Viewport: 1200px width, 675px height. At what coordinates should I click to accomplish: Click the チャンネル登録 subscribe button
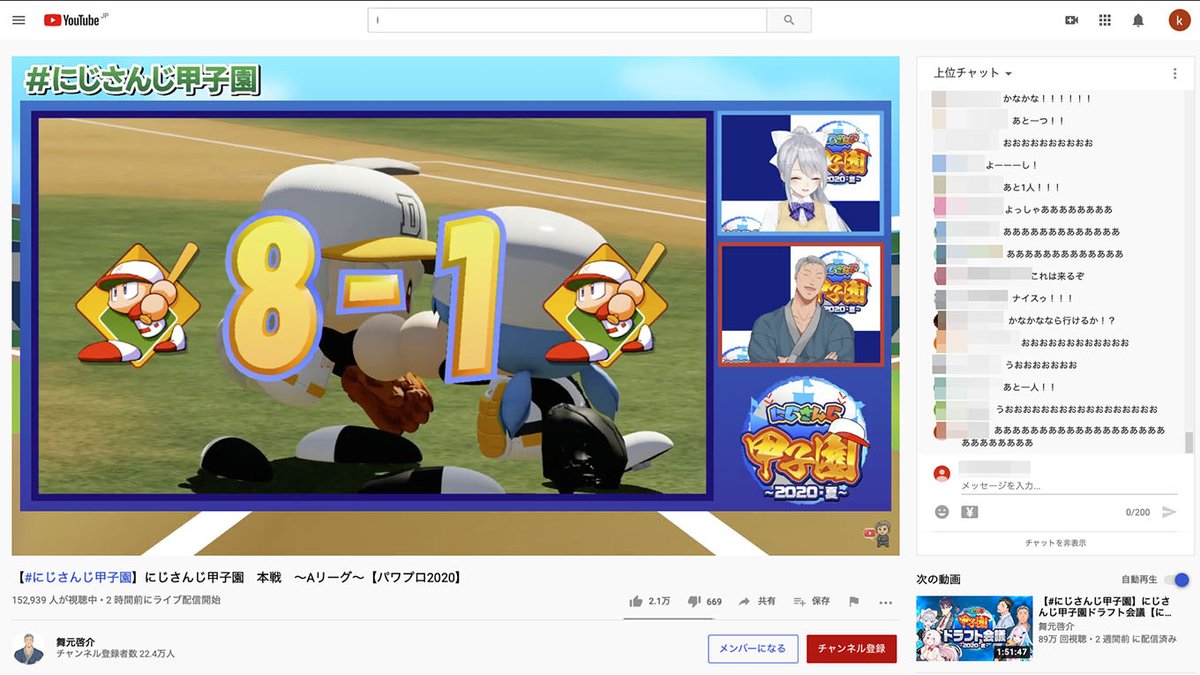tap(852, 648)
